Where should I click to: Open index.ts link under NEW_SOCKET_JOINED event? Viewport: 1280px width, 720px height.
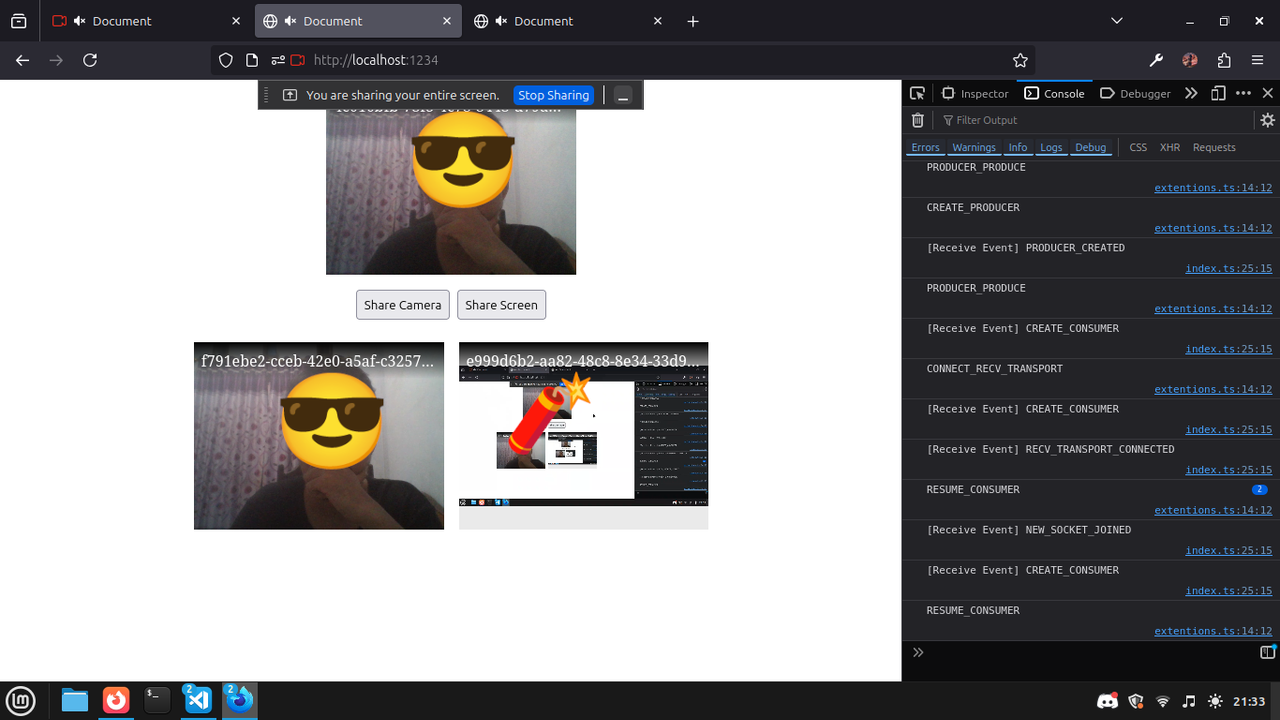1229,550
